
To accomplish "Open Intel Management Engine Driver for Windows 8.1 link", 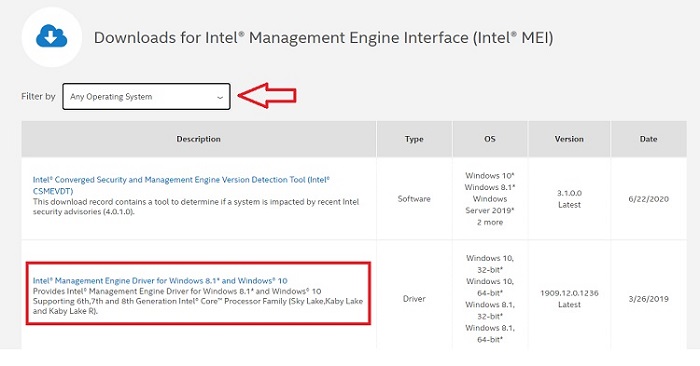I will tap(160, 281).
